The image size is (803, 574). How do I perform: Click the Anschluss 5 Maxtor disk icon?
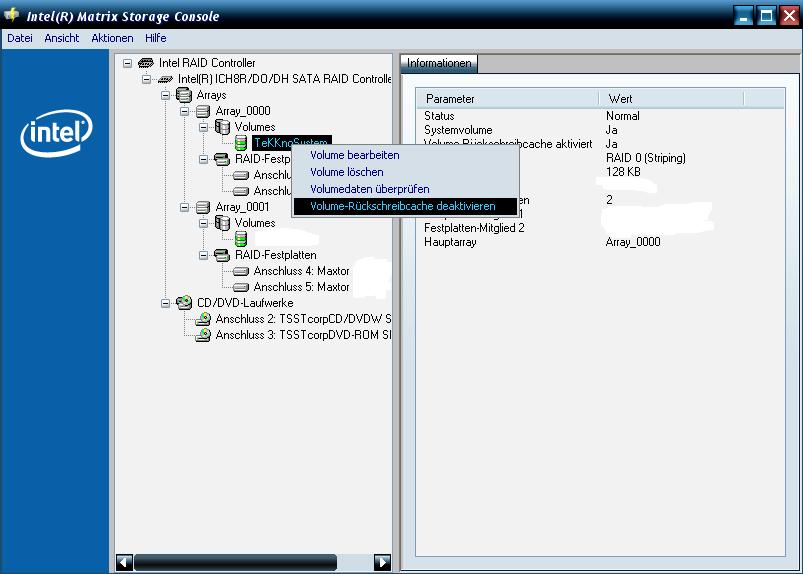(241, 287)
